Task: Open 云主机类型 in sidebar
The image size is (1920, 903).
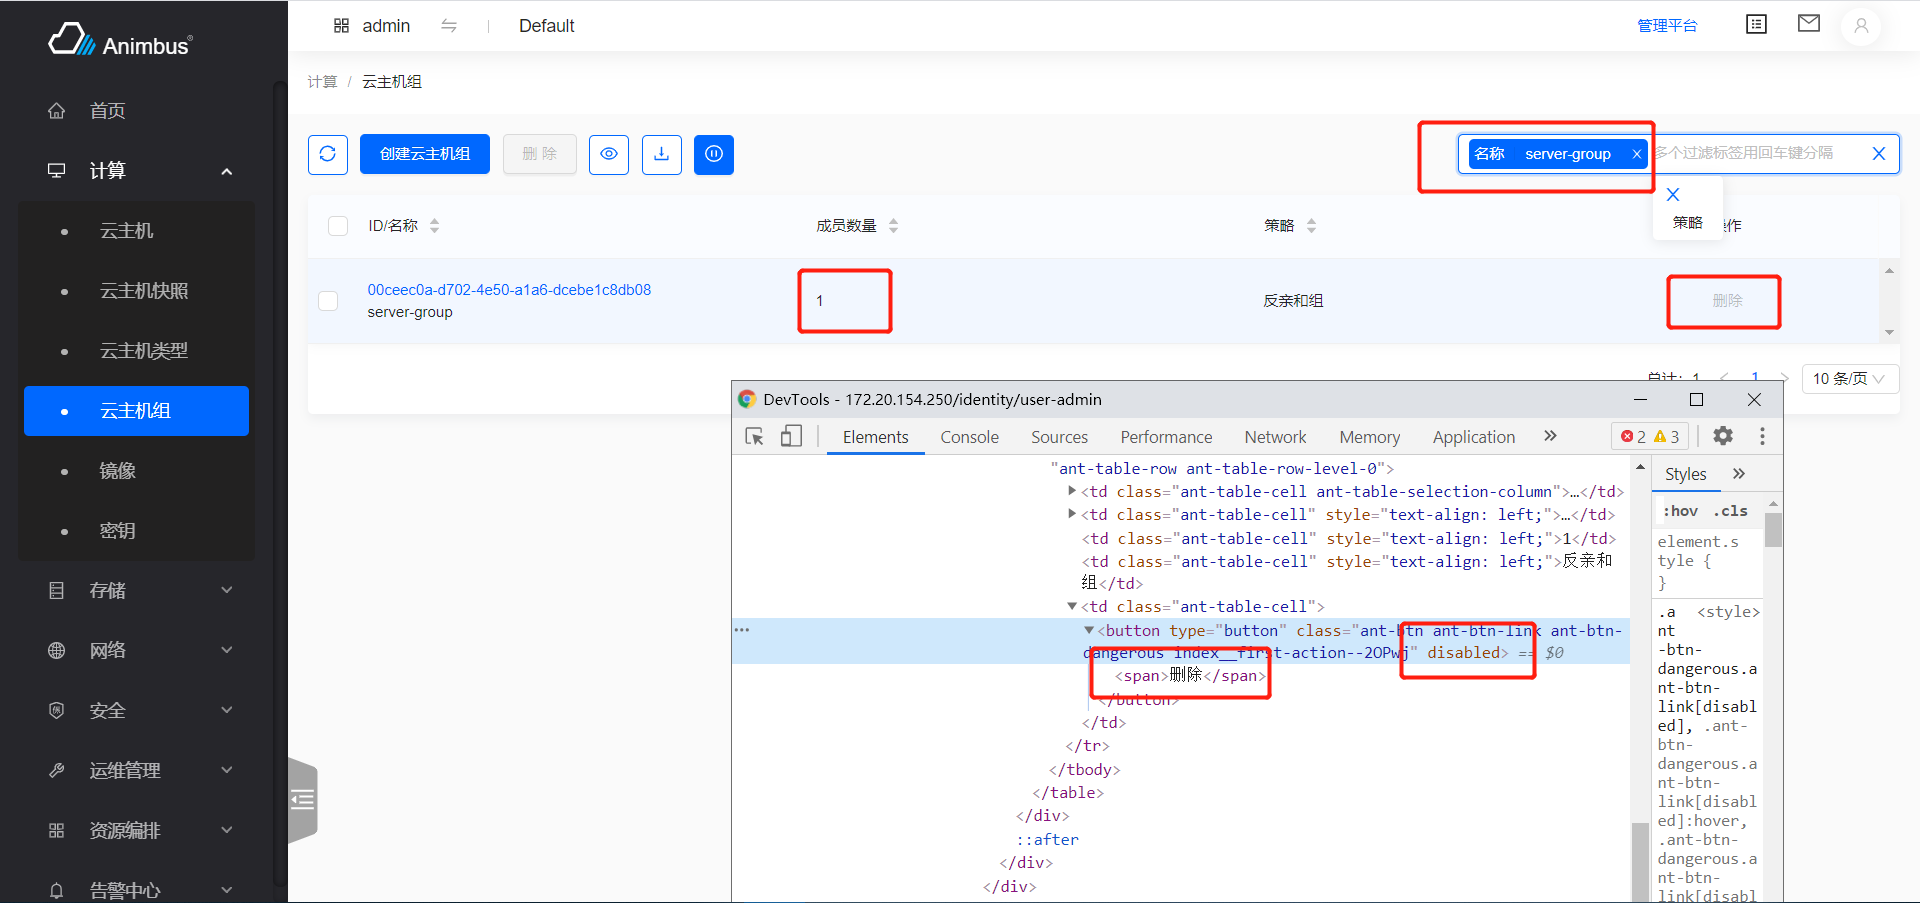Action: (144, 351)
